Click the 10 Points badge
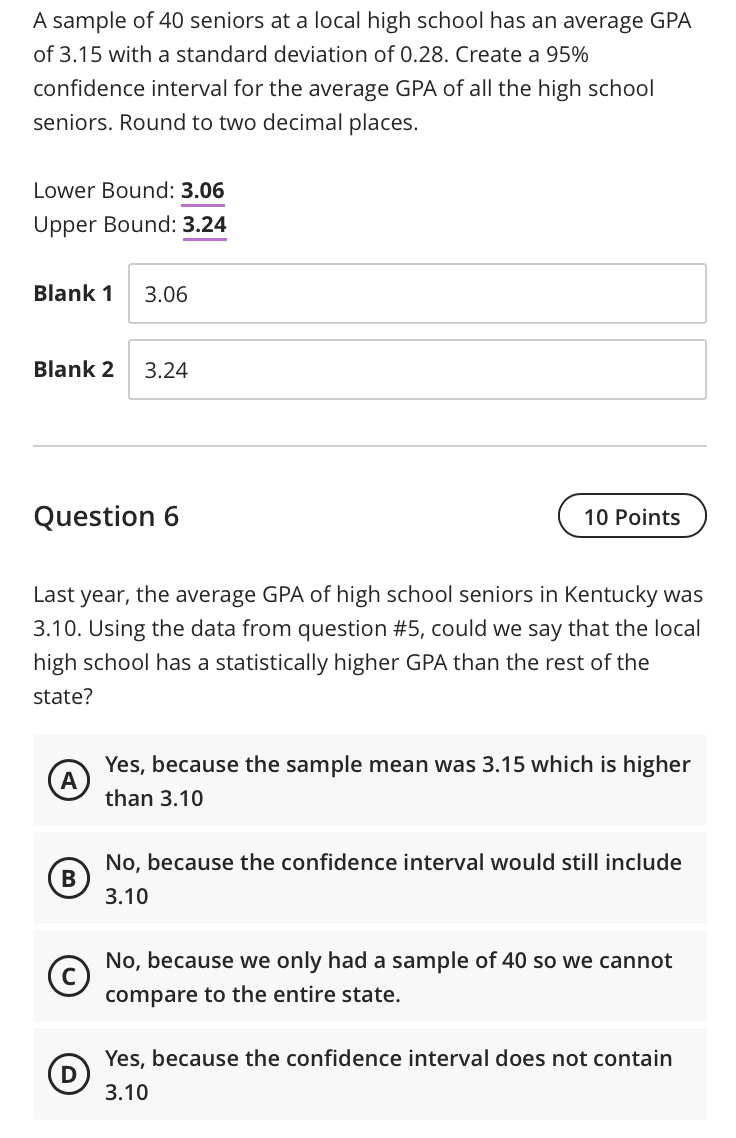This screenshot has height=1138, width=736. click(632, 517)
